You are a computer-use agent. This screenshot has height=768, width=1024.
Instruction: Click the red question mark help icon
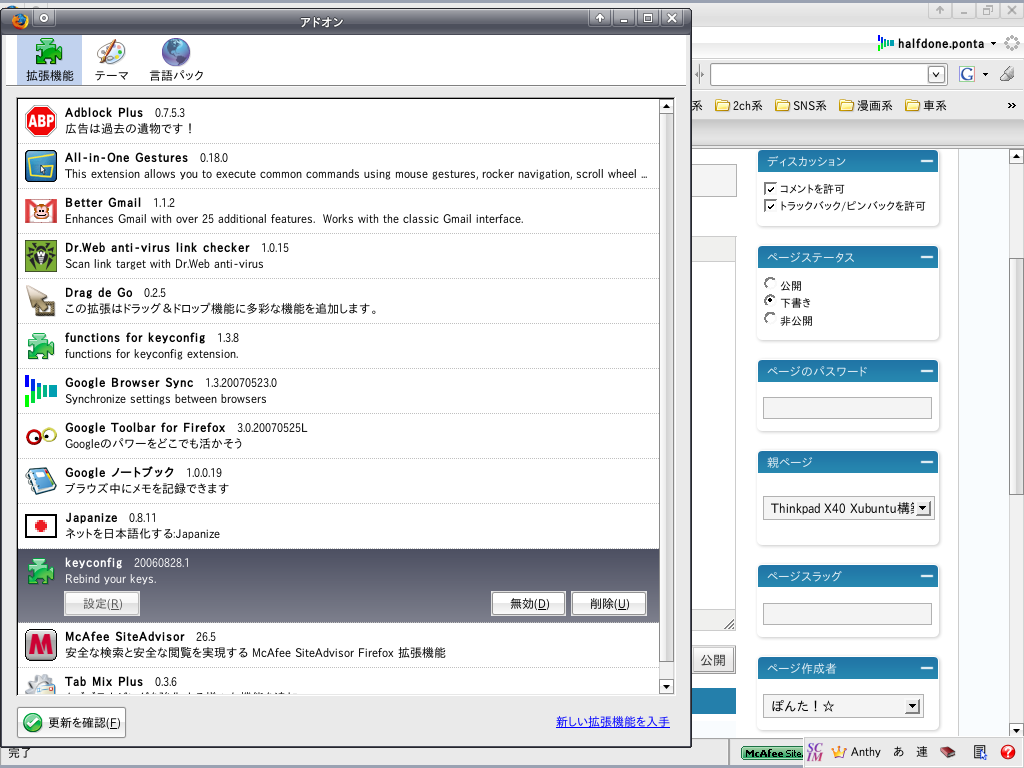click(x=1008, y=752)
